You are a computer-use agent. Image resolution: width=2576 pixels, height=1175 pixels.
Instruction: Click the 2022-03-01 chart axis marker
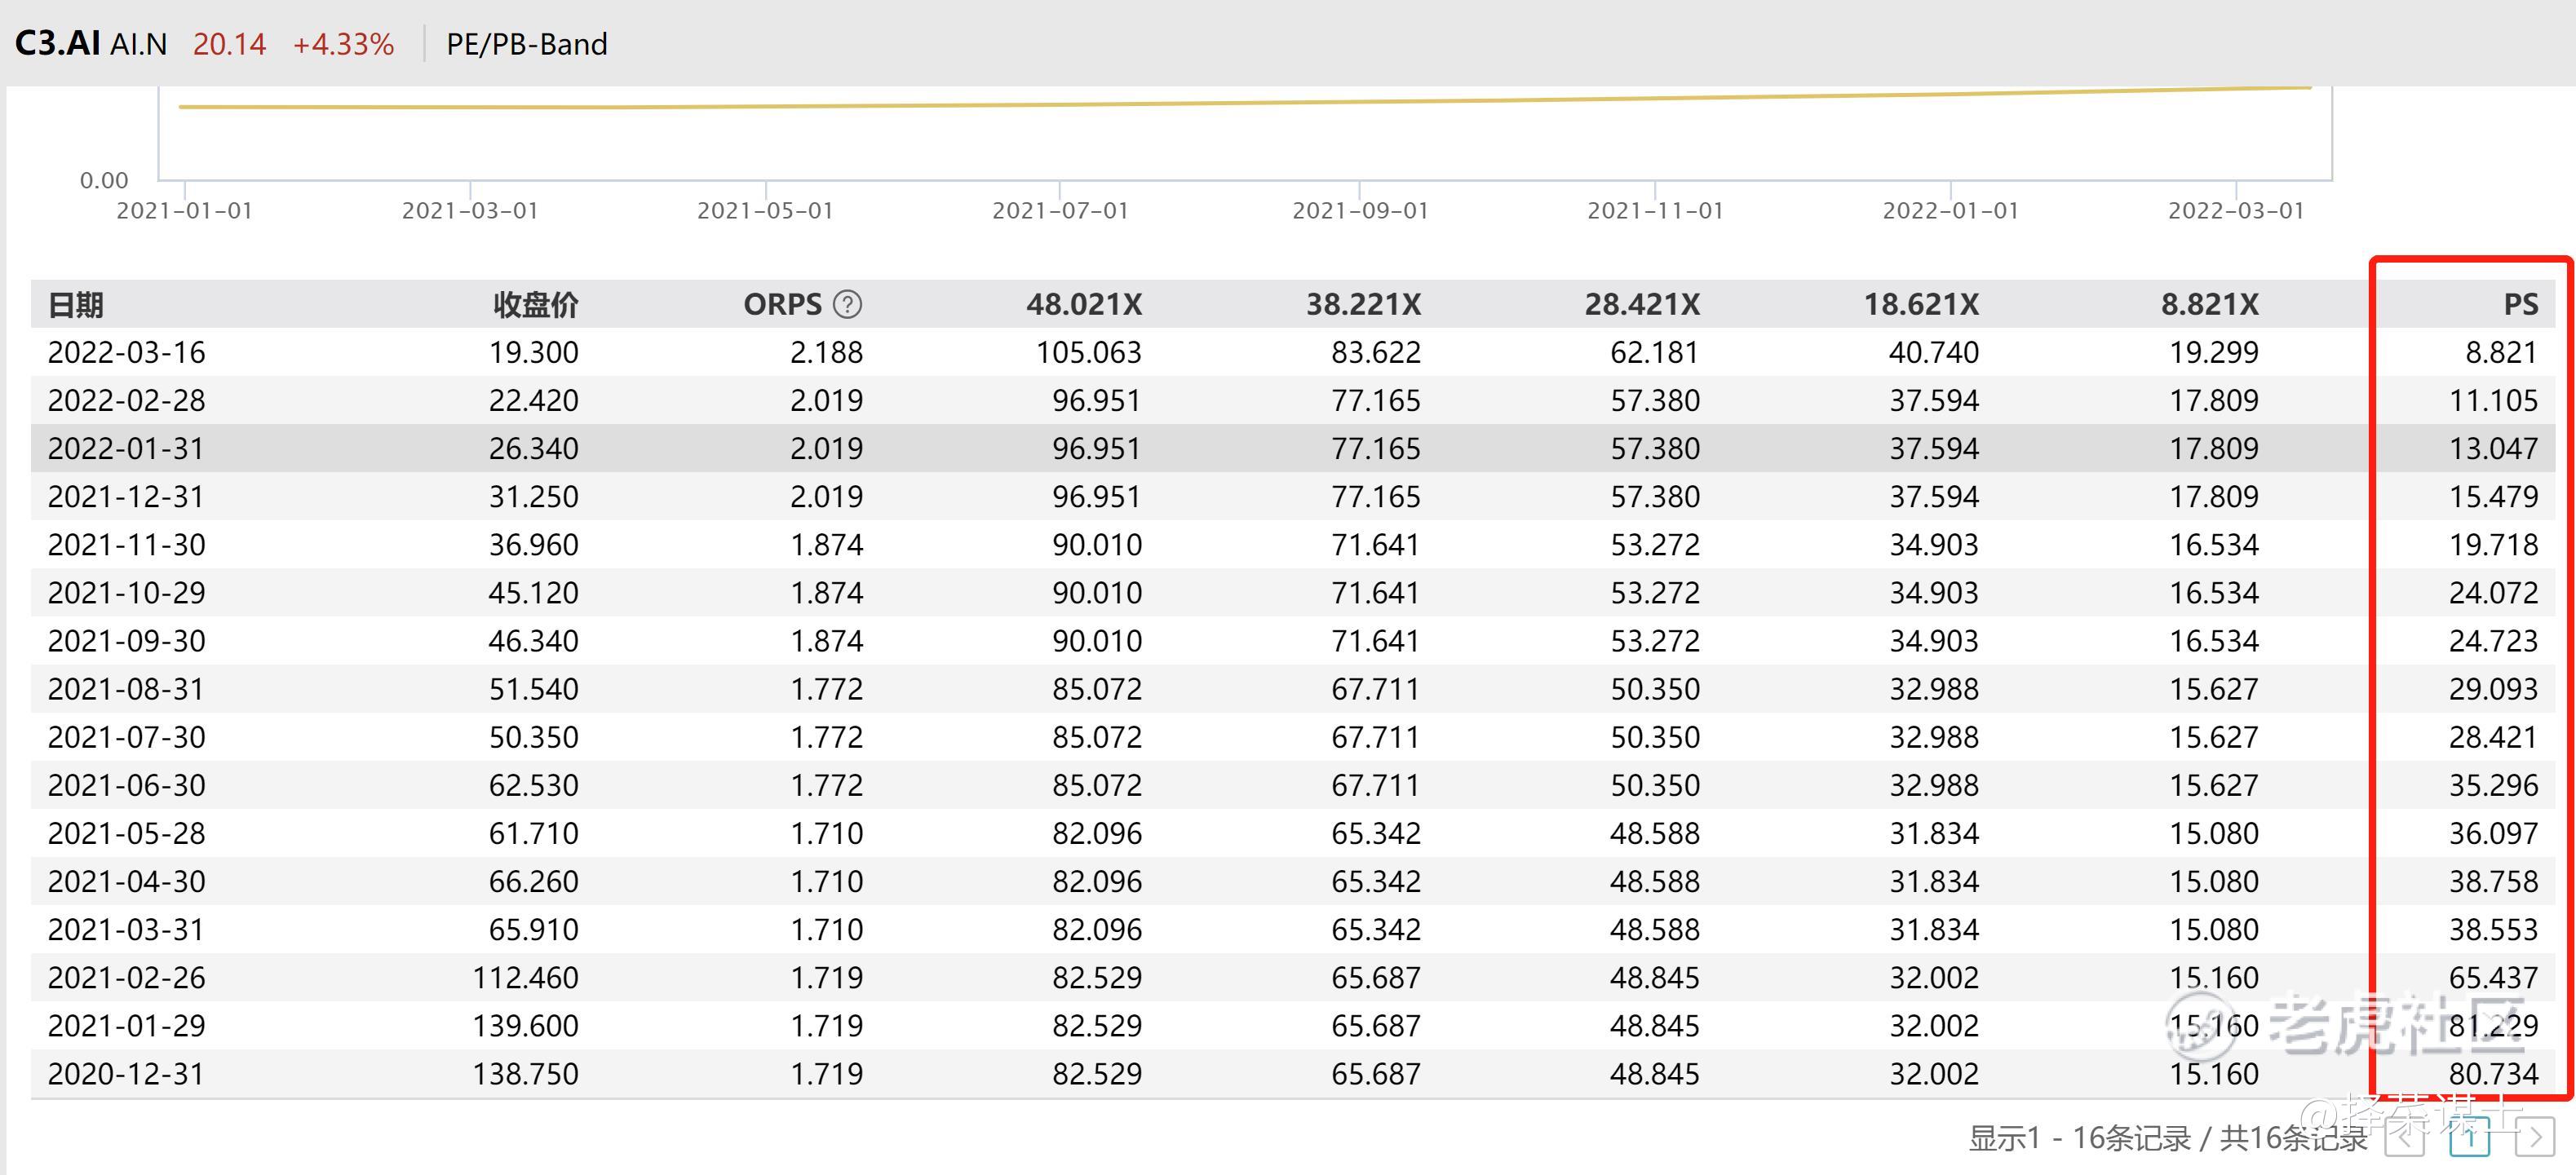click(2235, 210)
